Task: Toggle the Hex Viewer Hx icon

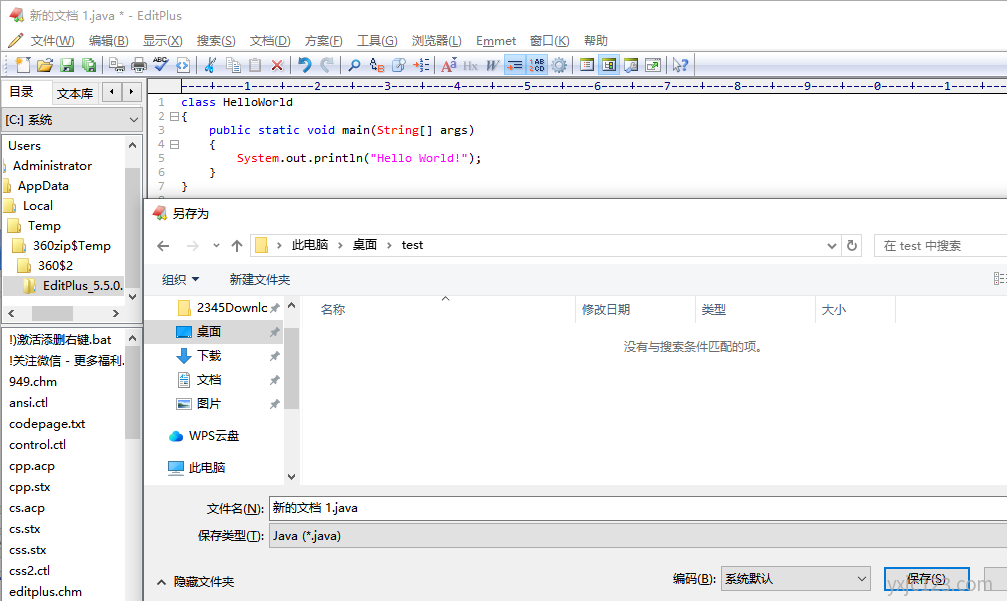Action: [x=470, y=65]
